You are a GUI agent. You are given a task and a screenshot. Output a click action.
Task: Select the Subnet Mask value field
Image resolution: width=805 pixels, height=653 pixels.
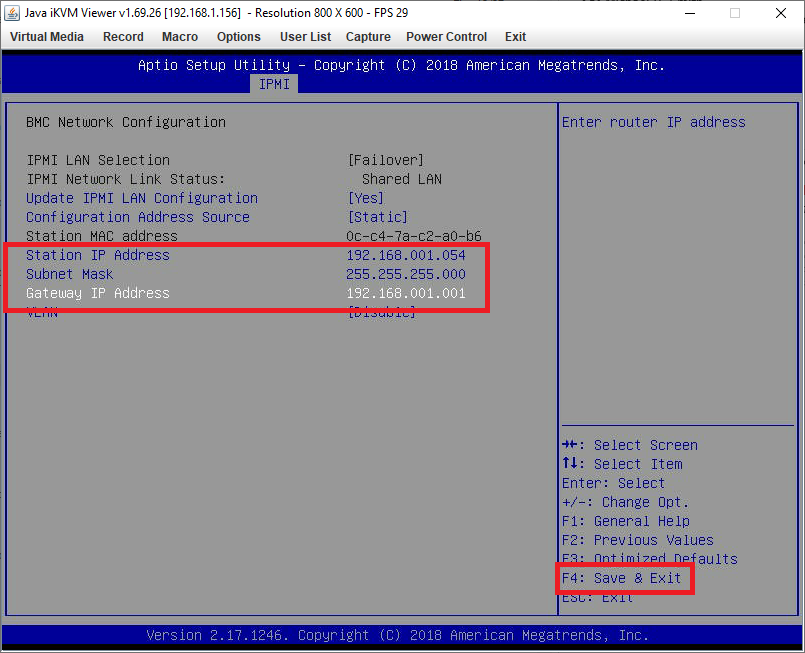(405, 274)
